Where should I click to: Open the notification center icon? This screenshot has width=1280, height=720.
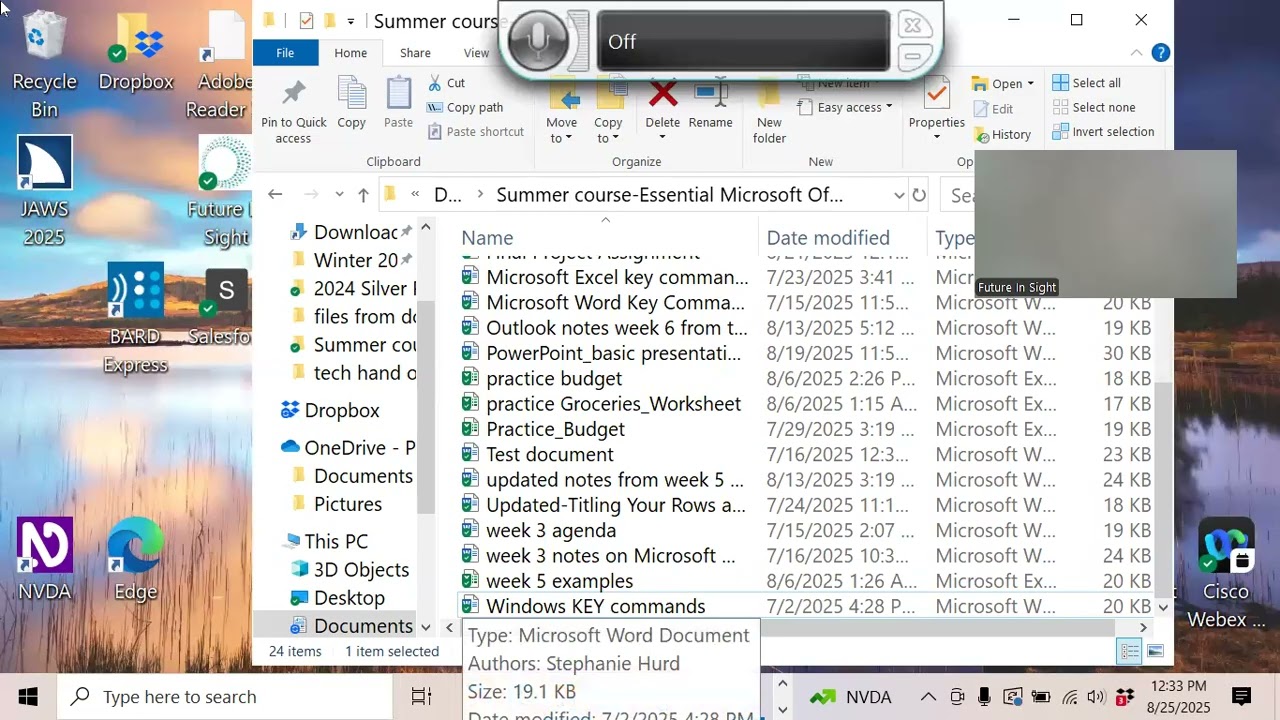pyautogui.click(x=1241, y=697)
